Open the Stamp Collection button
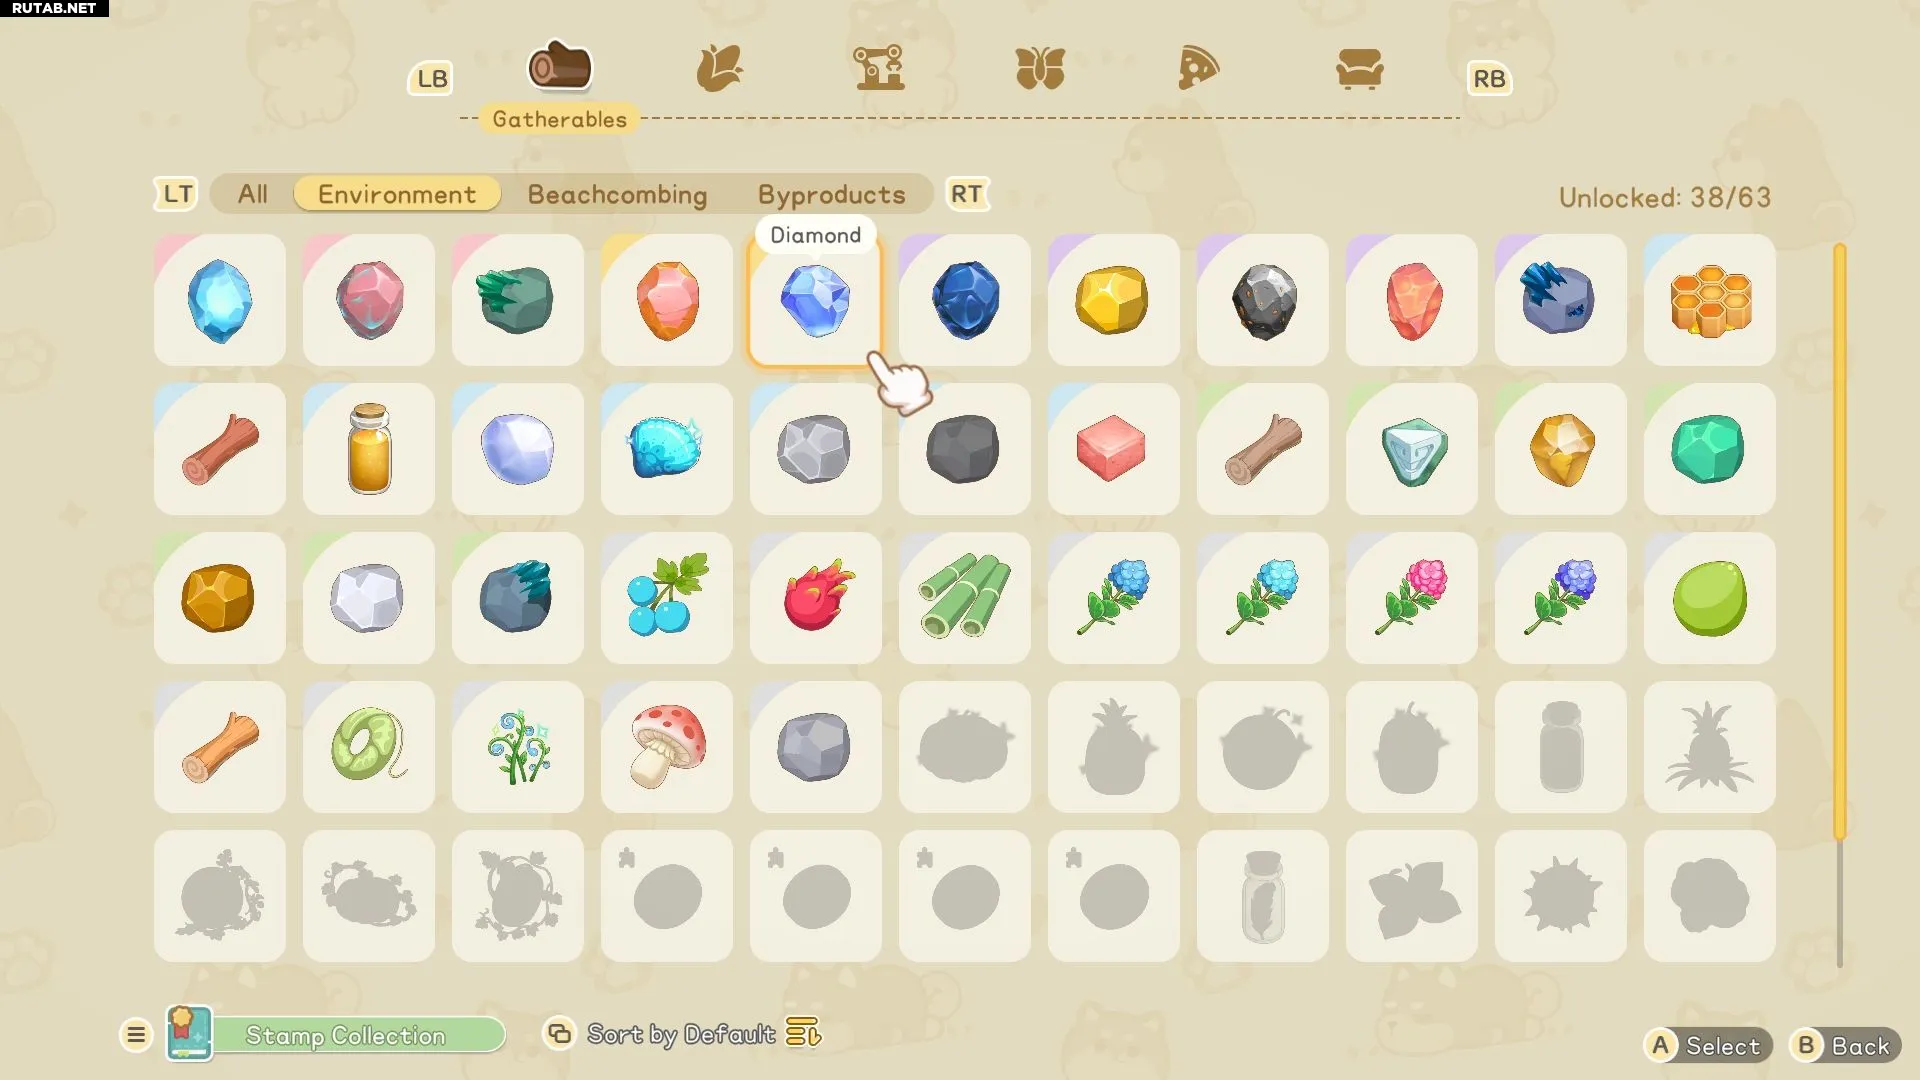 click(337, 1034)
